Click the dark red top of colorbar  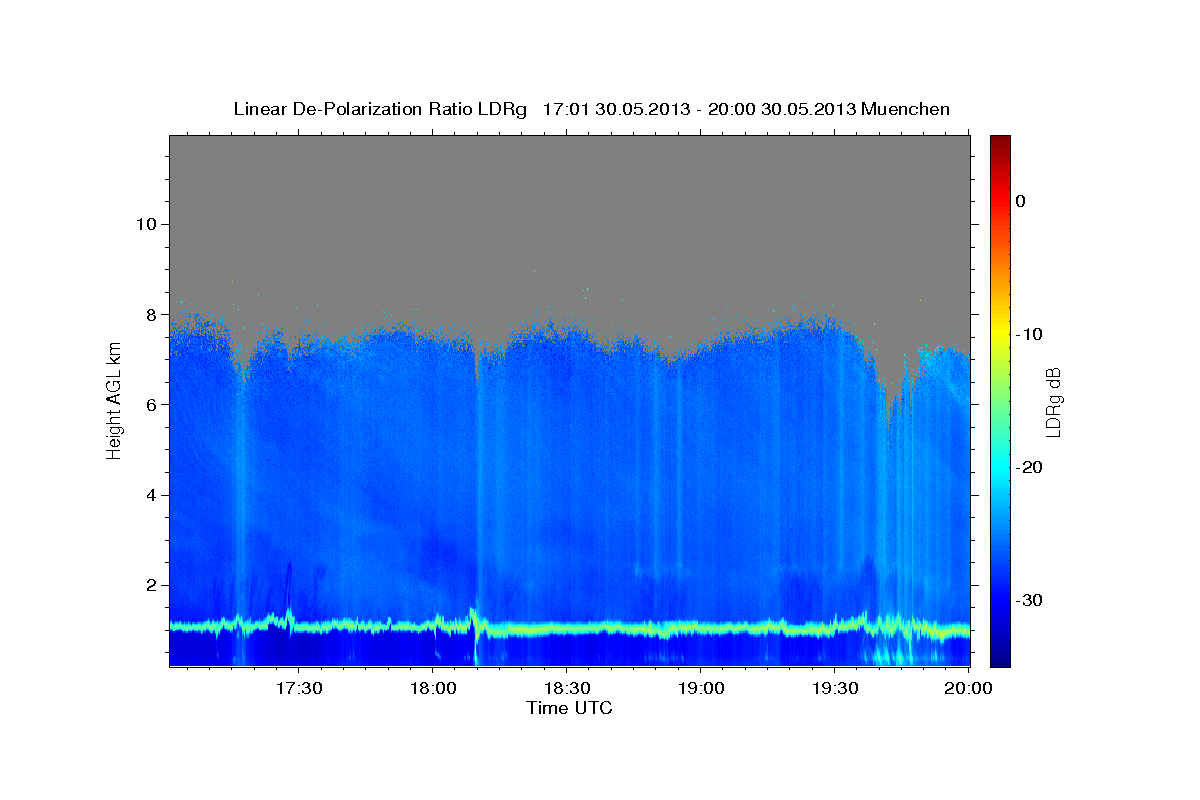click(x=1000, y=142)
